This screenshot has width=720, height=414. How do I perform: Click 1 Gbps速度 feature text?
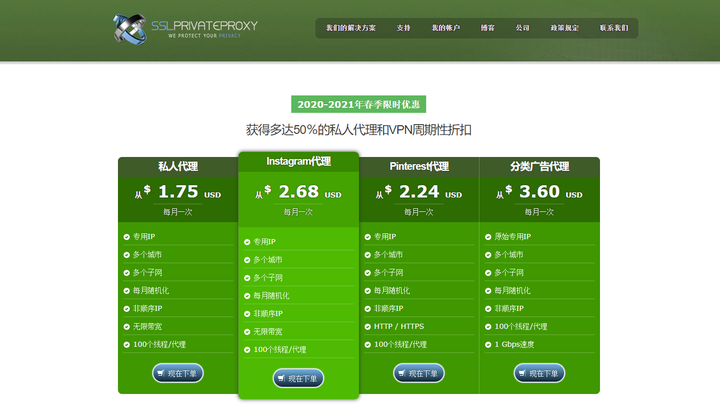(514, 344)
